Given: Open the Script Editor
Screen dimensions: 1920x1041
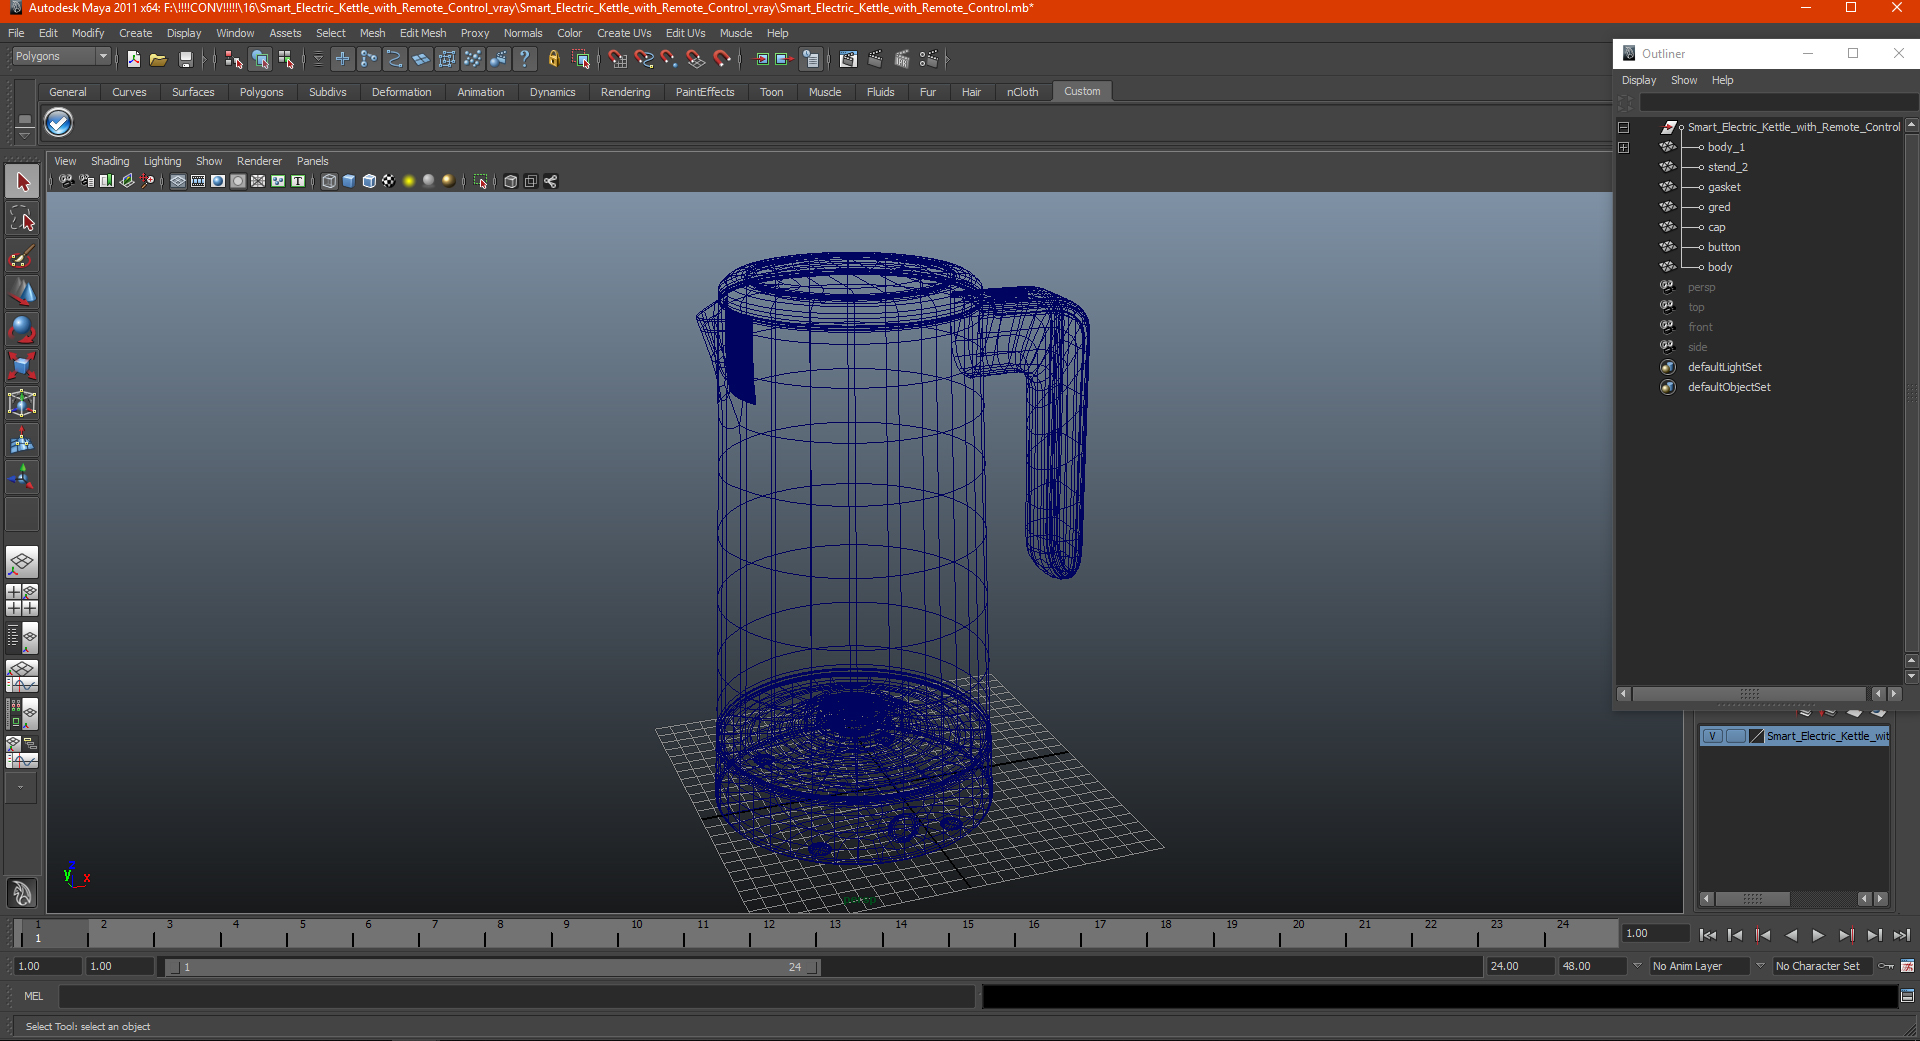Looking at the screenshot, I should pos(1908,996).
